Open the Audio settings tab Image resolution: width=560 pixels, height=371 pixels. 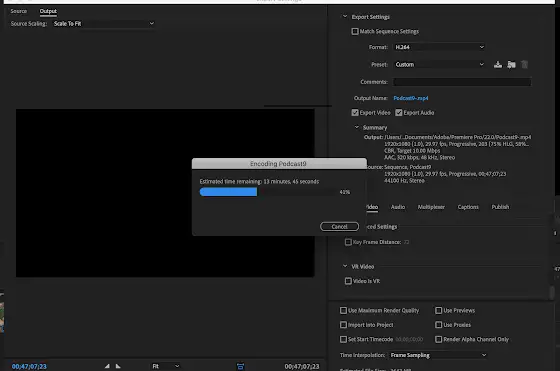pos(398,207)
